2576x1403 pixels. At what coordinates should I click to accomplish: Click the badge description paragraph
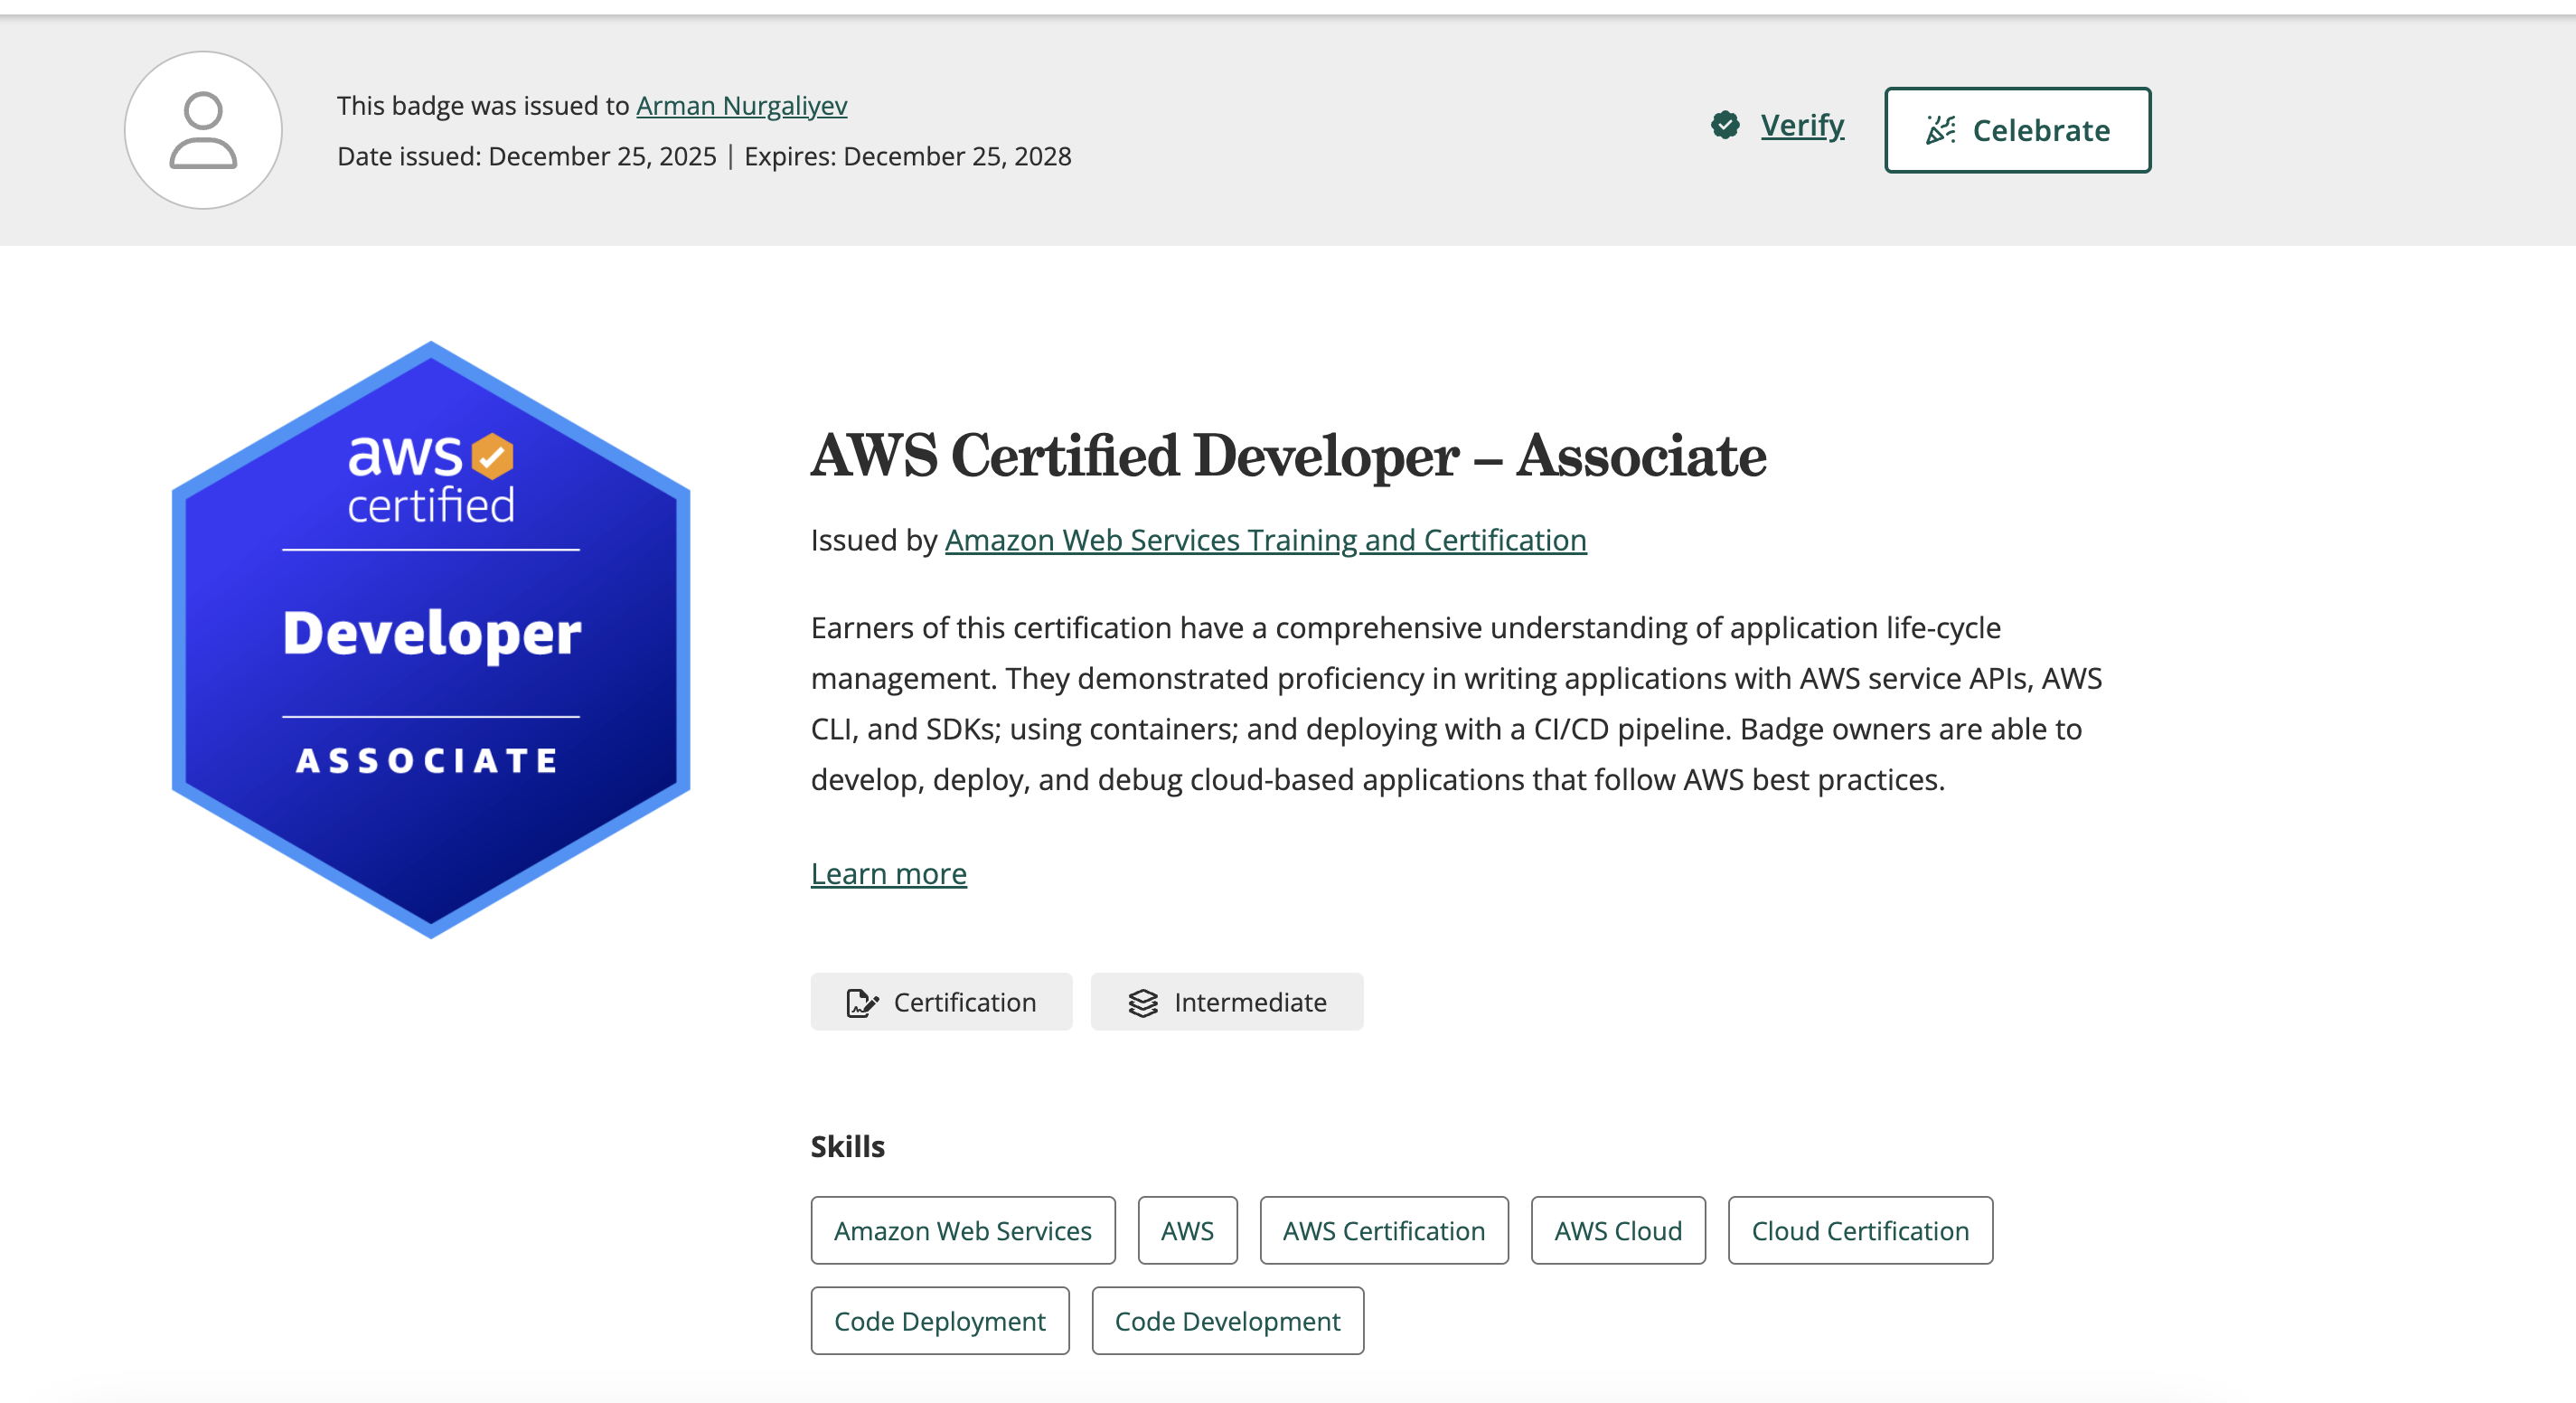(x=1457, y=703)
